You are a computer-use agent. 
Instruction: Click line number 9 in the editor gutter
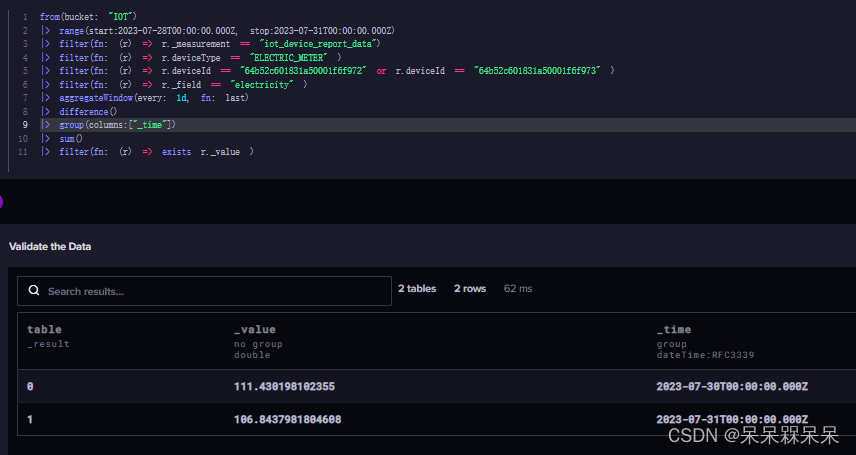click(x=25, y=125)
